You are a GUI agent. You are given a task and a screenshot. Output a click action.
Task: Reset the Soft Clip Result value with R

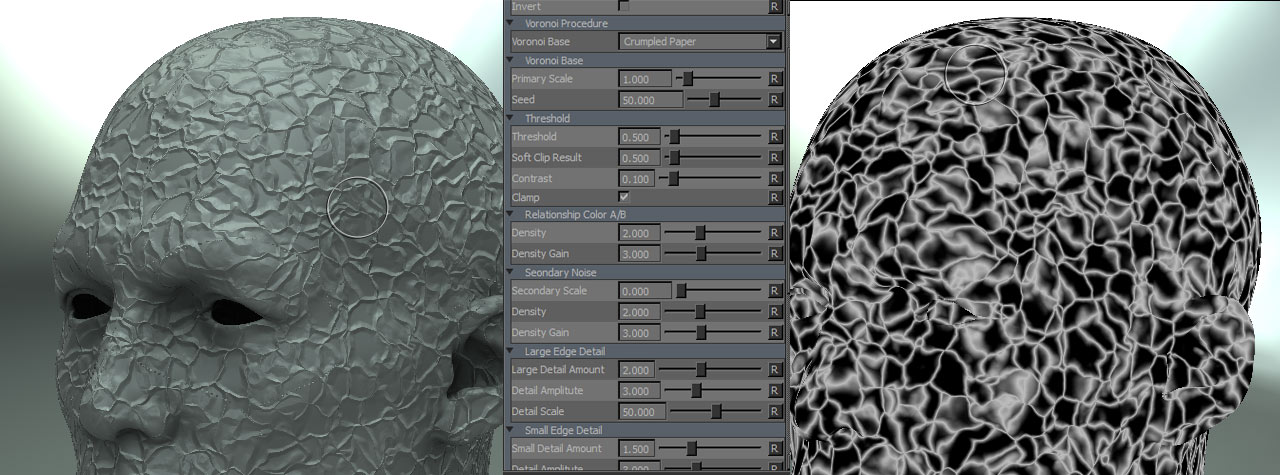coord(774,158)
